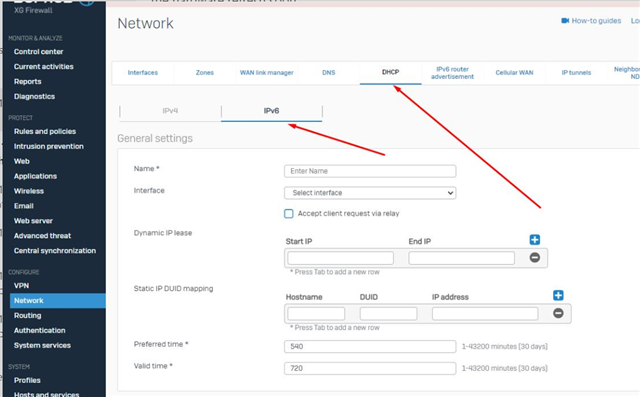Add a new Dynamic IP lease row
Image resolution: width=640 pixels, height=397 pixels.
pos(535,240)
